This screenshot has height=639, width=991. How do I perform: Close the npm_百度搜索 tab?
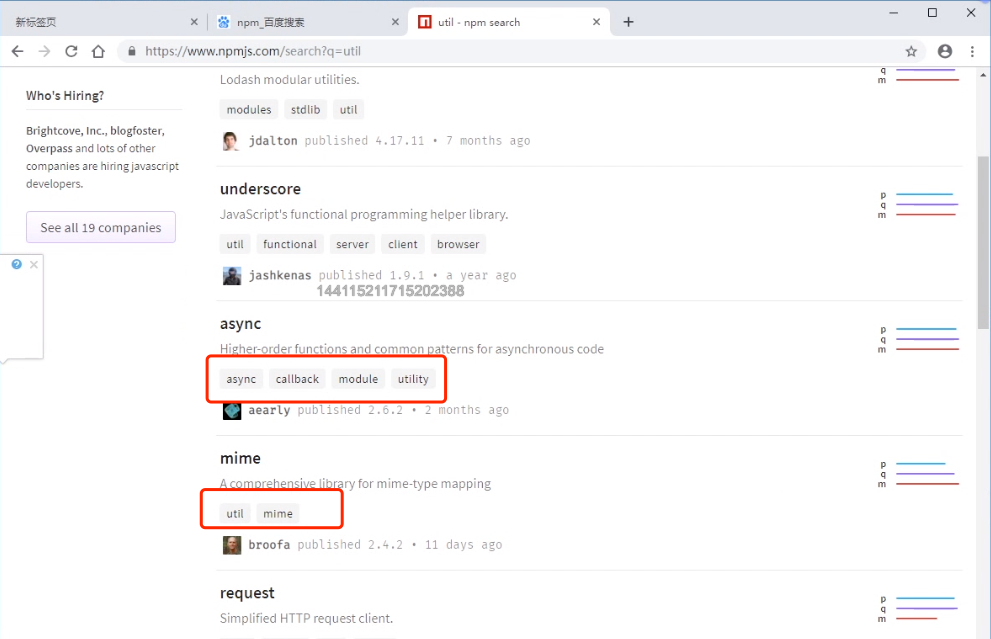(x=395, y=22)
